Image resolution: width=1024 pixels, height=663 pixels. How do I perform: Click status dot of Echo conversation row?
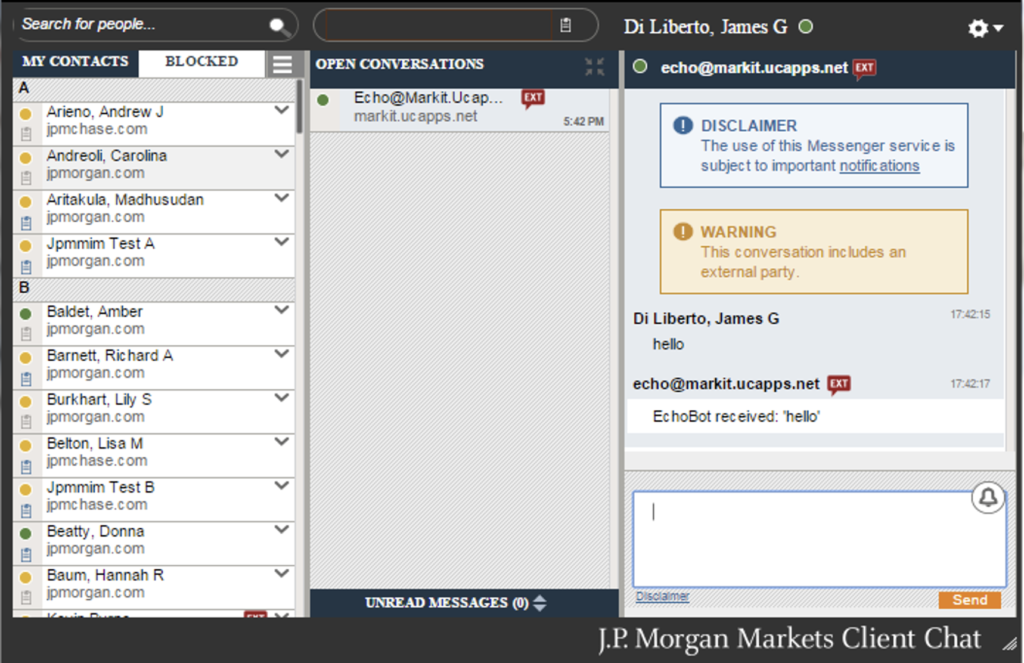coord(323,100)
